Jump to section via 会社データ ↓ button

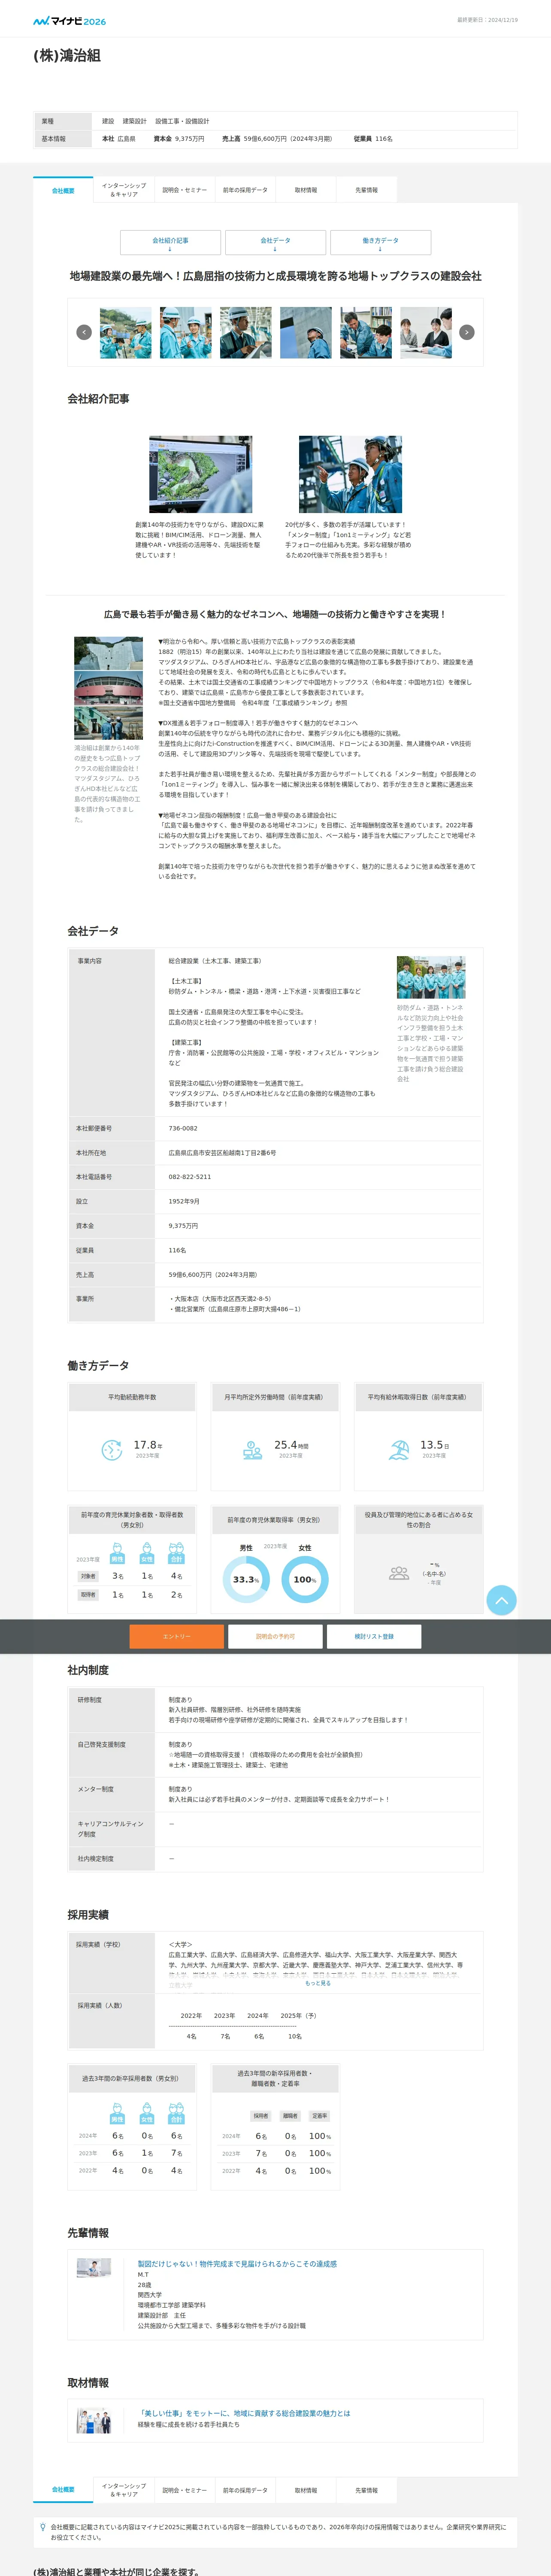(275, 243)
